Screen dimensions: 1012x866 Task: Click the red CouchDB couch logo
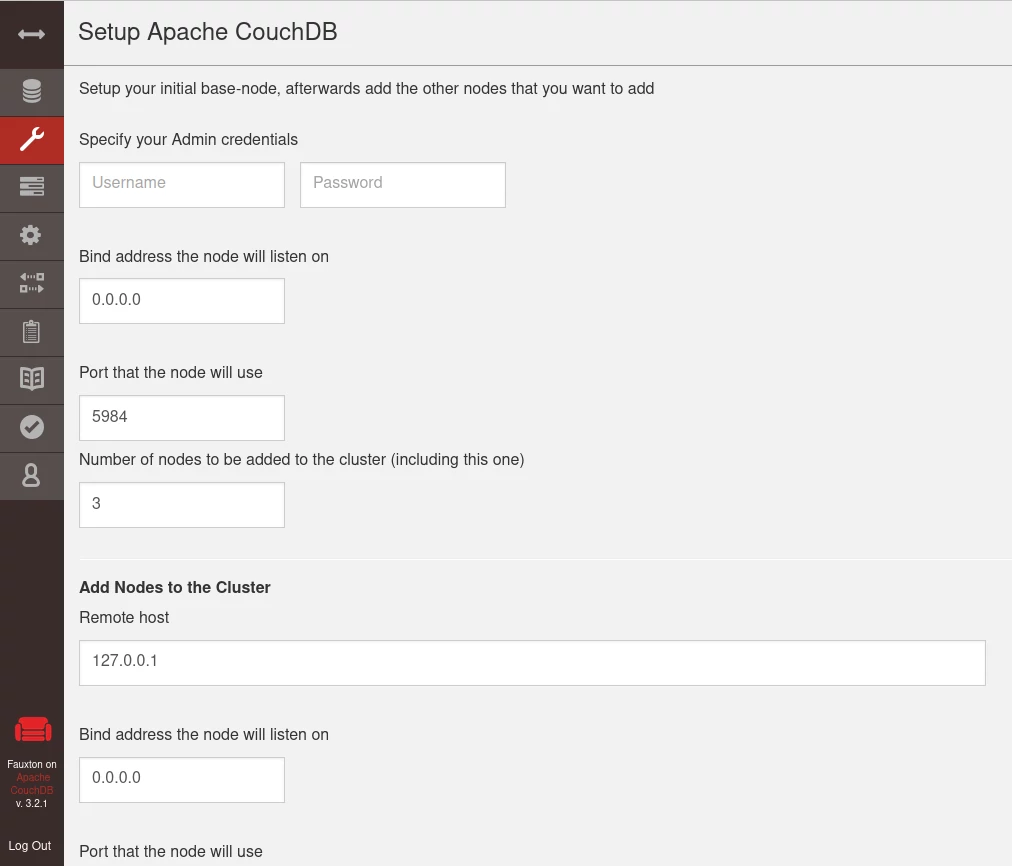coord(32,731)
